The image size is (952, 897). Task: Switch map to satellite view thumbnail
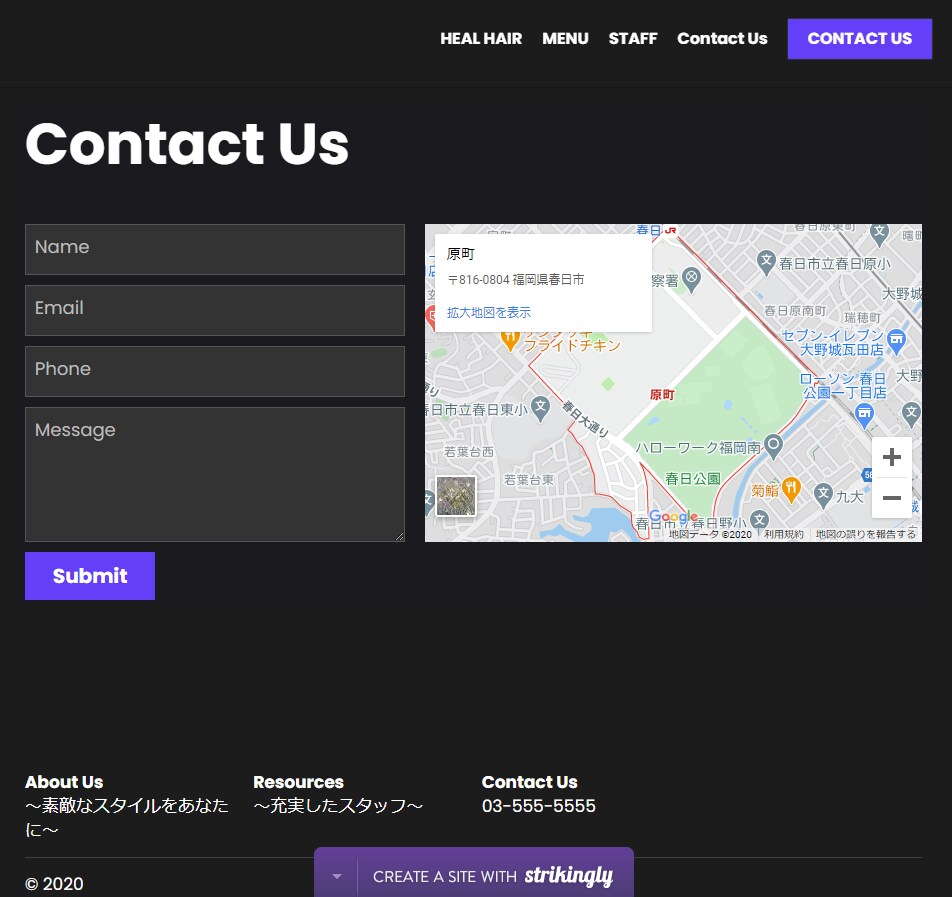click(456, 496)
